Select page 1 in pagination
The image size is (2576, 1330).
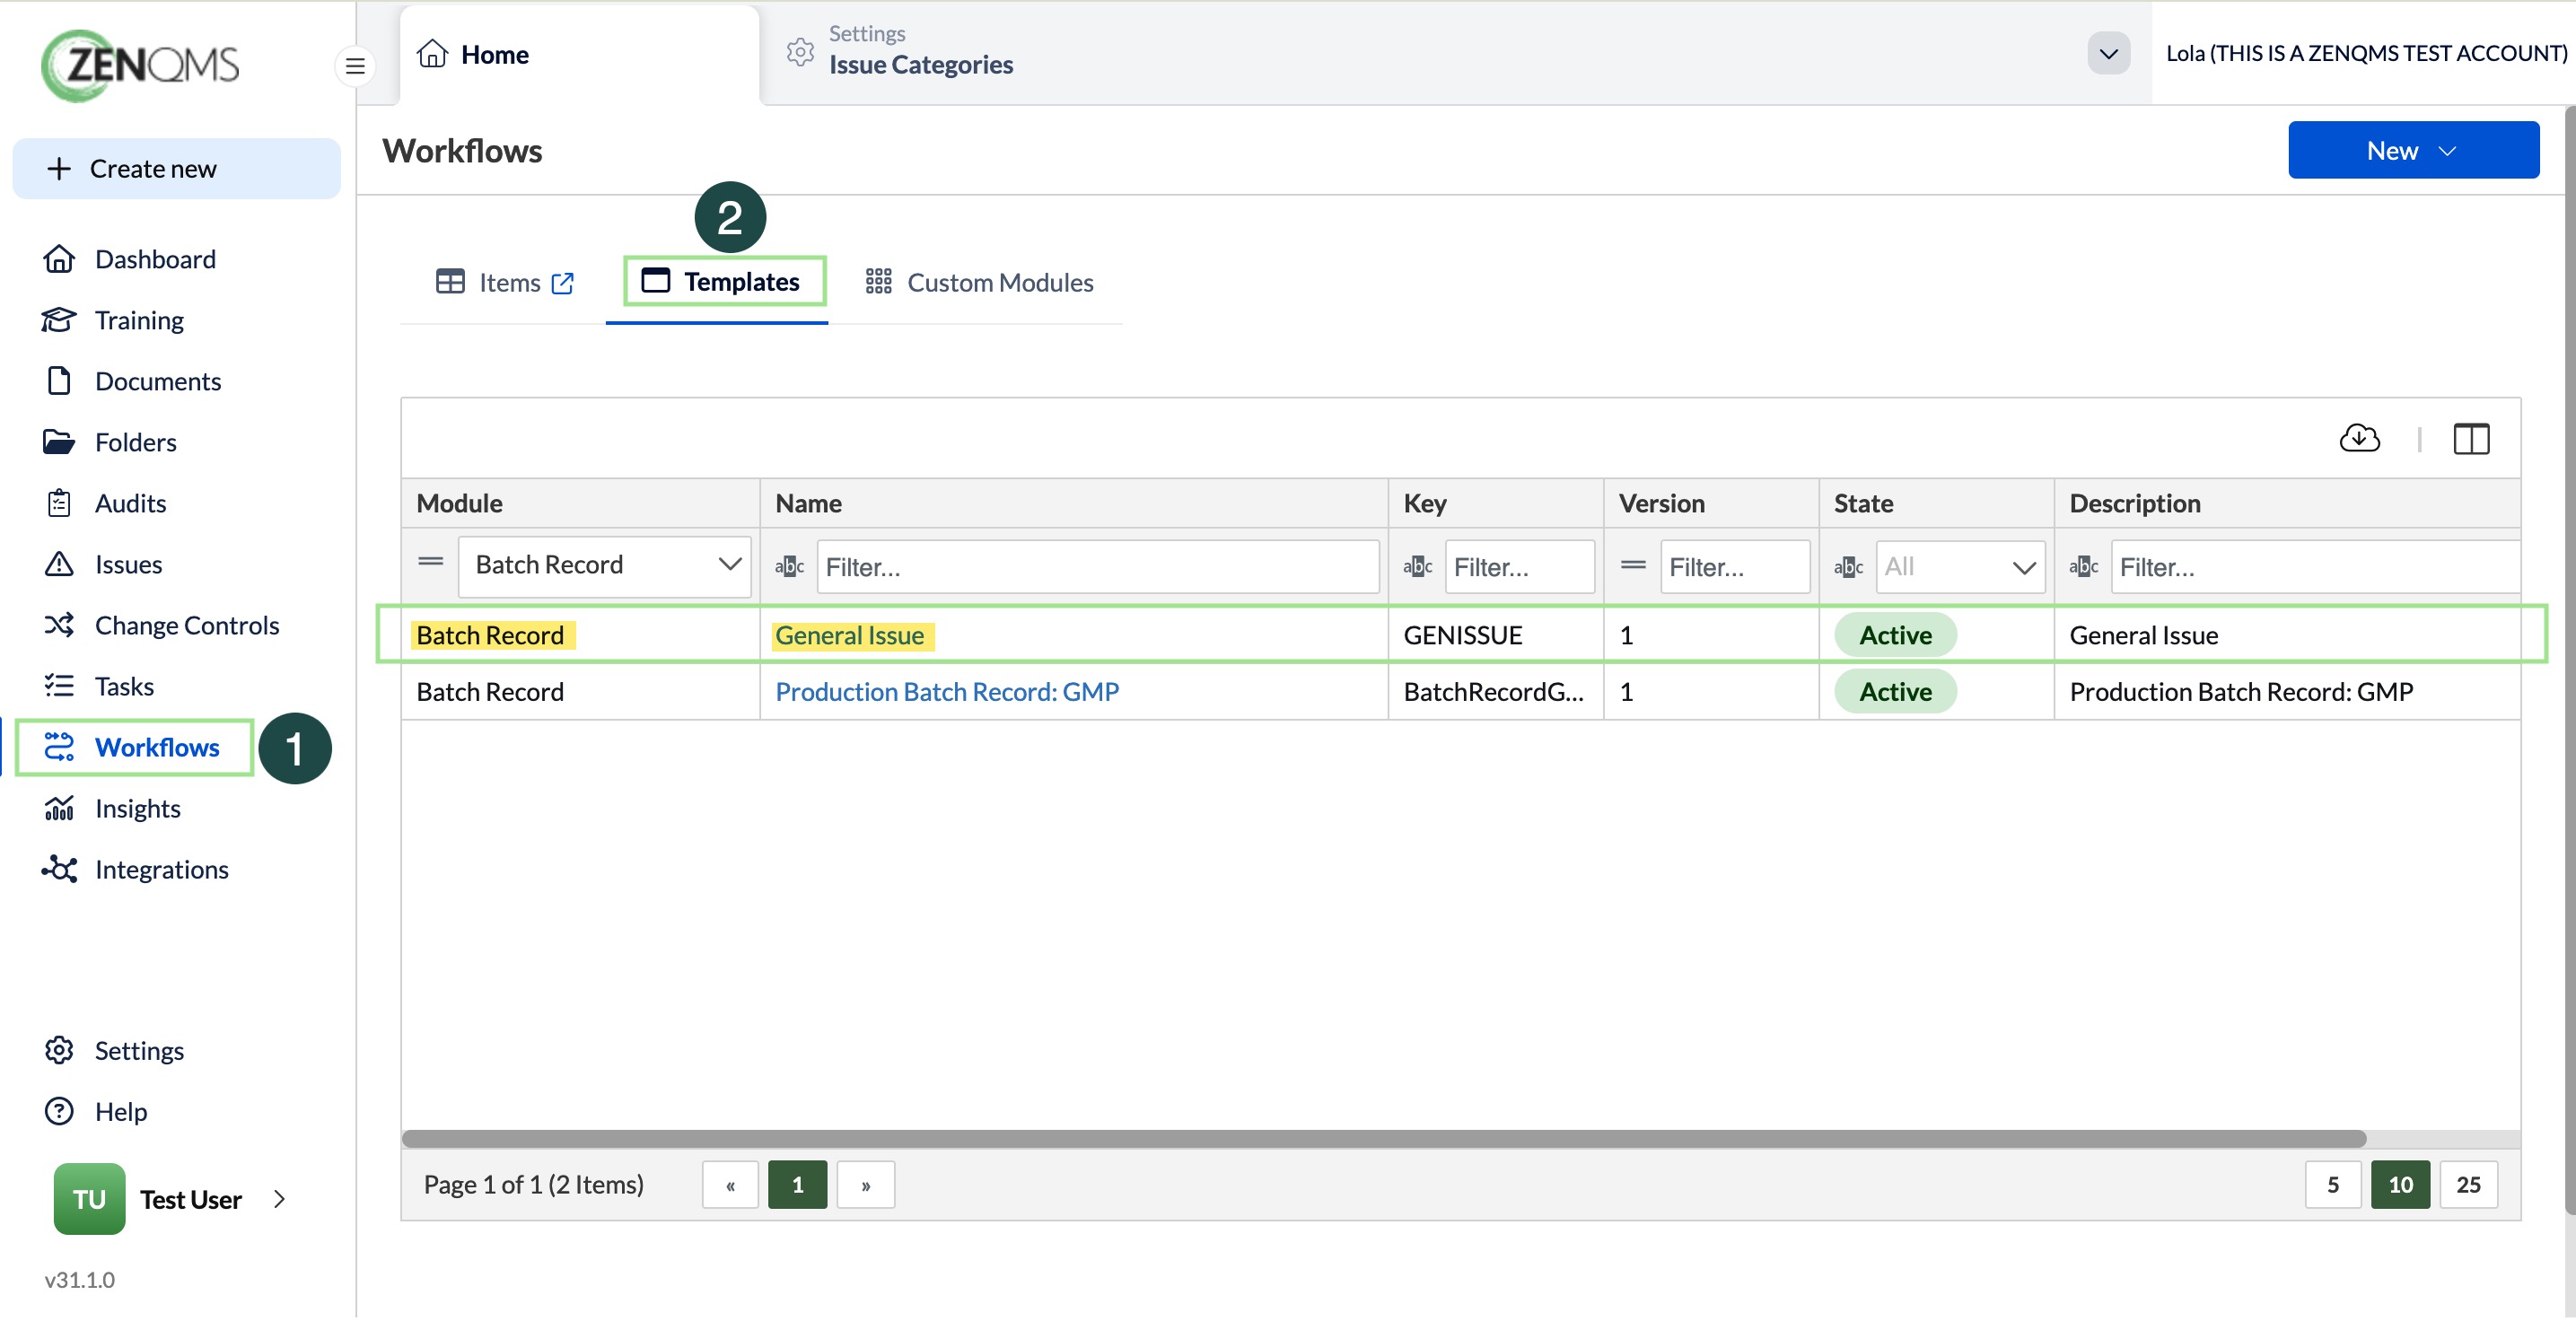coord(797,1185)
